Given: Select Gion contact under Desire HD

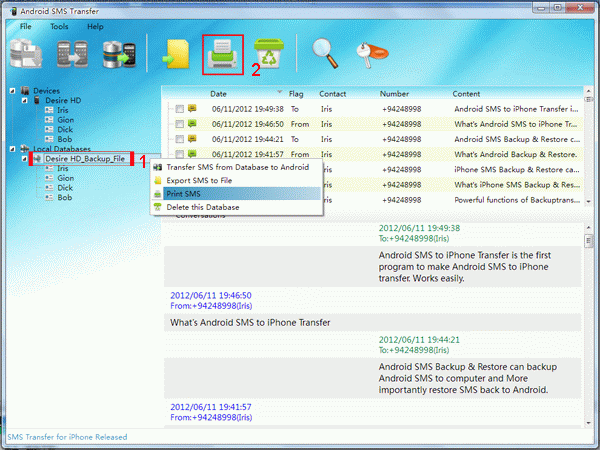Looking at the screenshot, I should pyautogui.click(x=65, y=120).
